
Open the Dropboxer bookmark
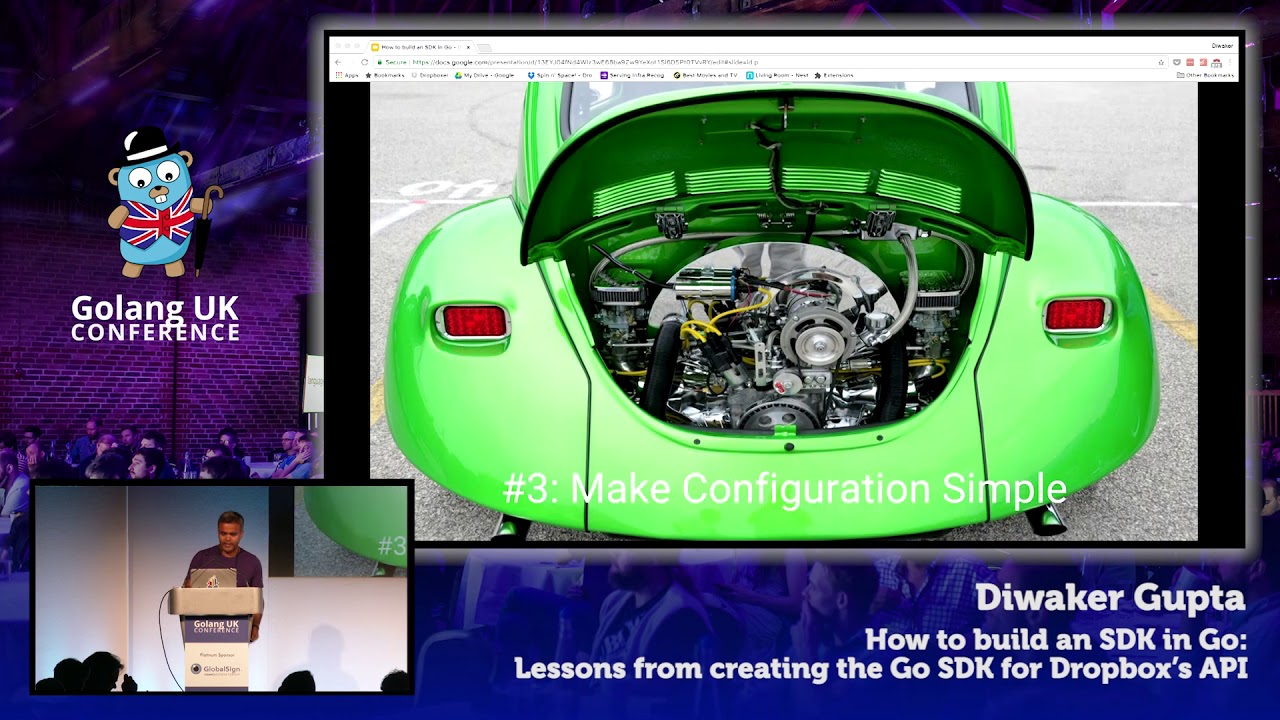click(x=431, y=75)
